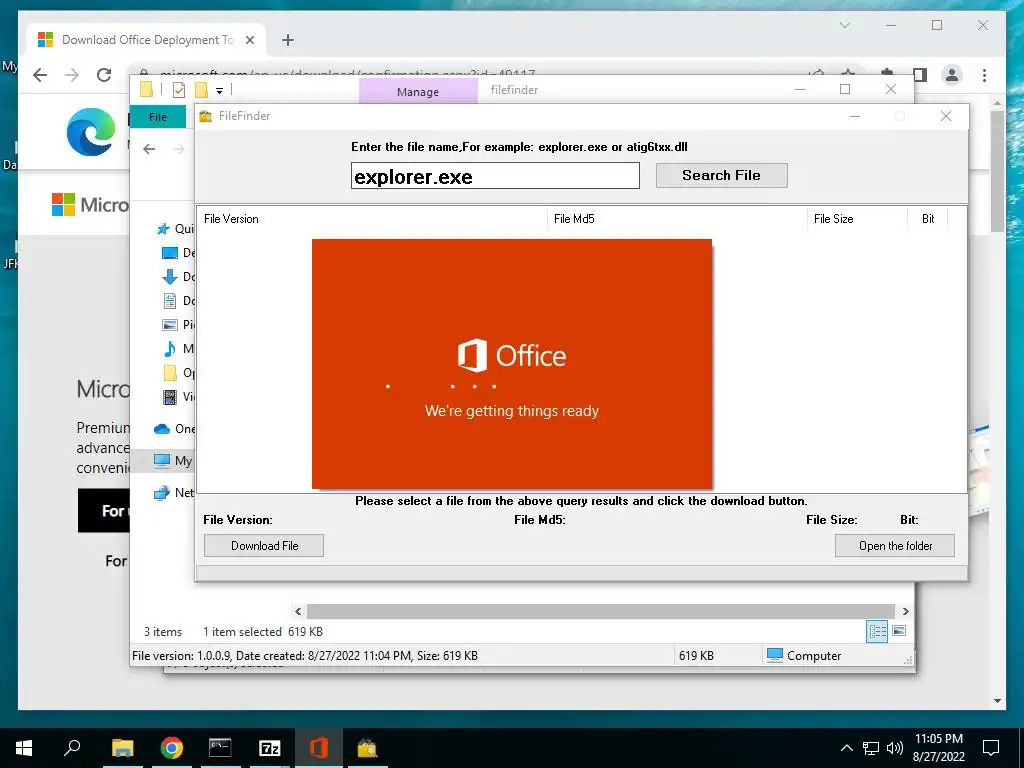1024x768 pixels.
Task: Click the left scroll arrow in Explorer
Action: tap(298, 611)
